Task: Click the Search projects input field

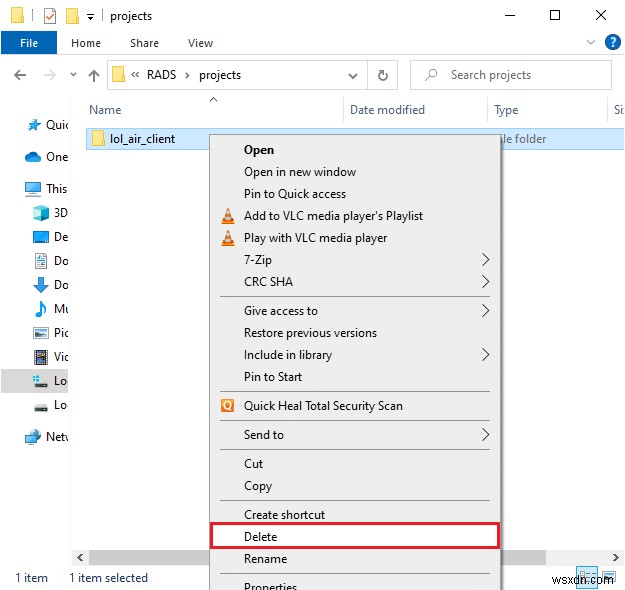Action: coord(520,75)
